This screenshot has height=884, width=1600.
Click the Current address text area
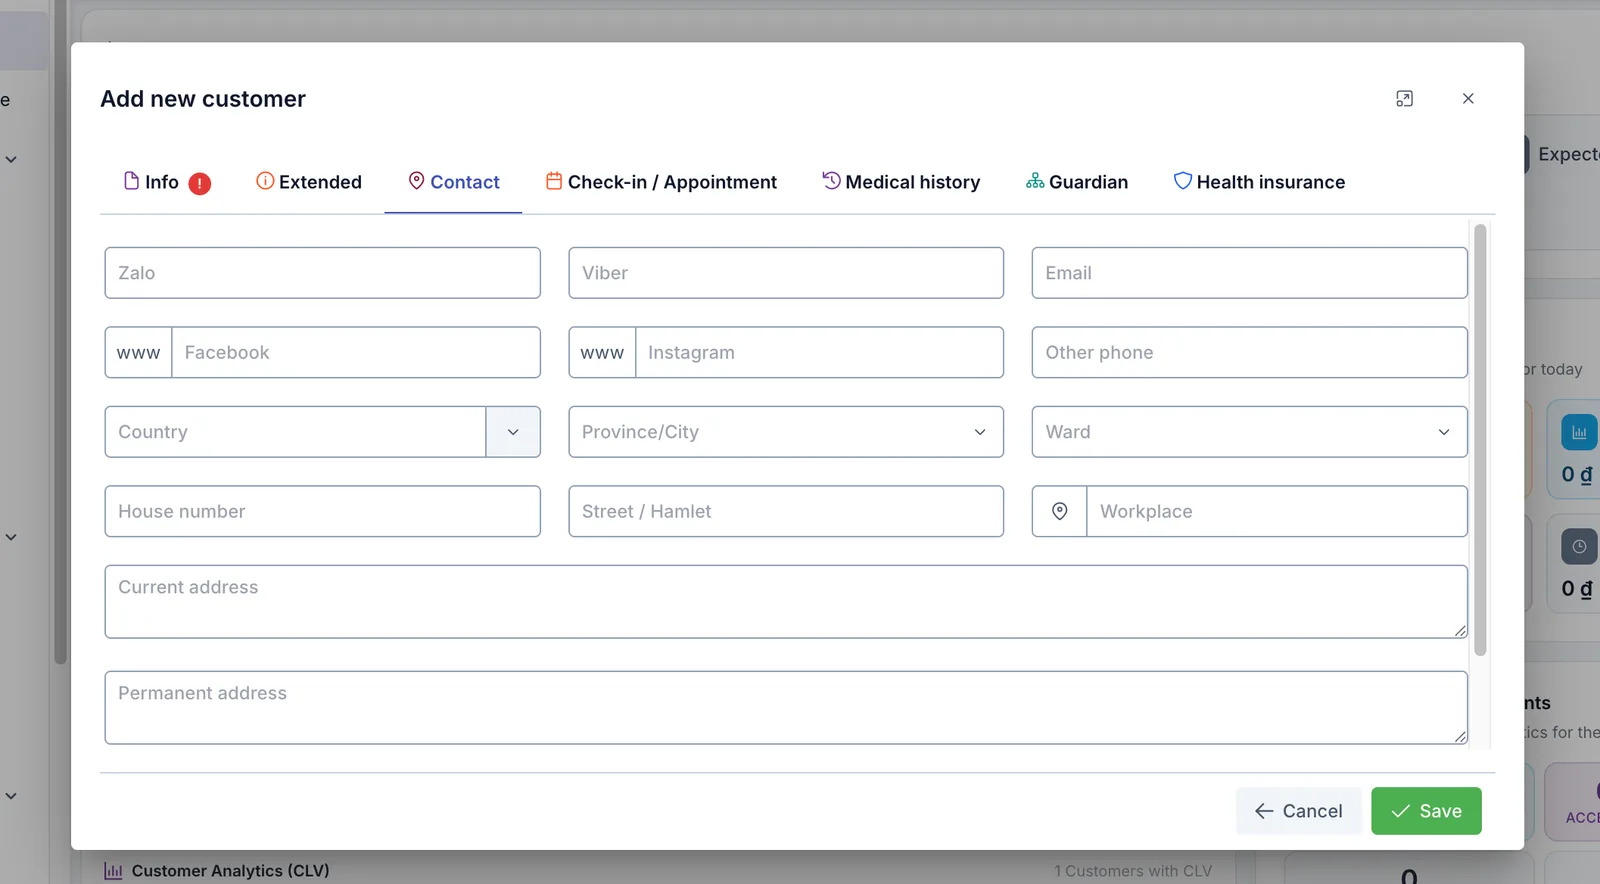pos(786,602)
